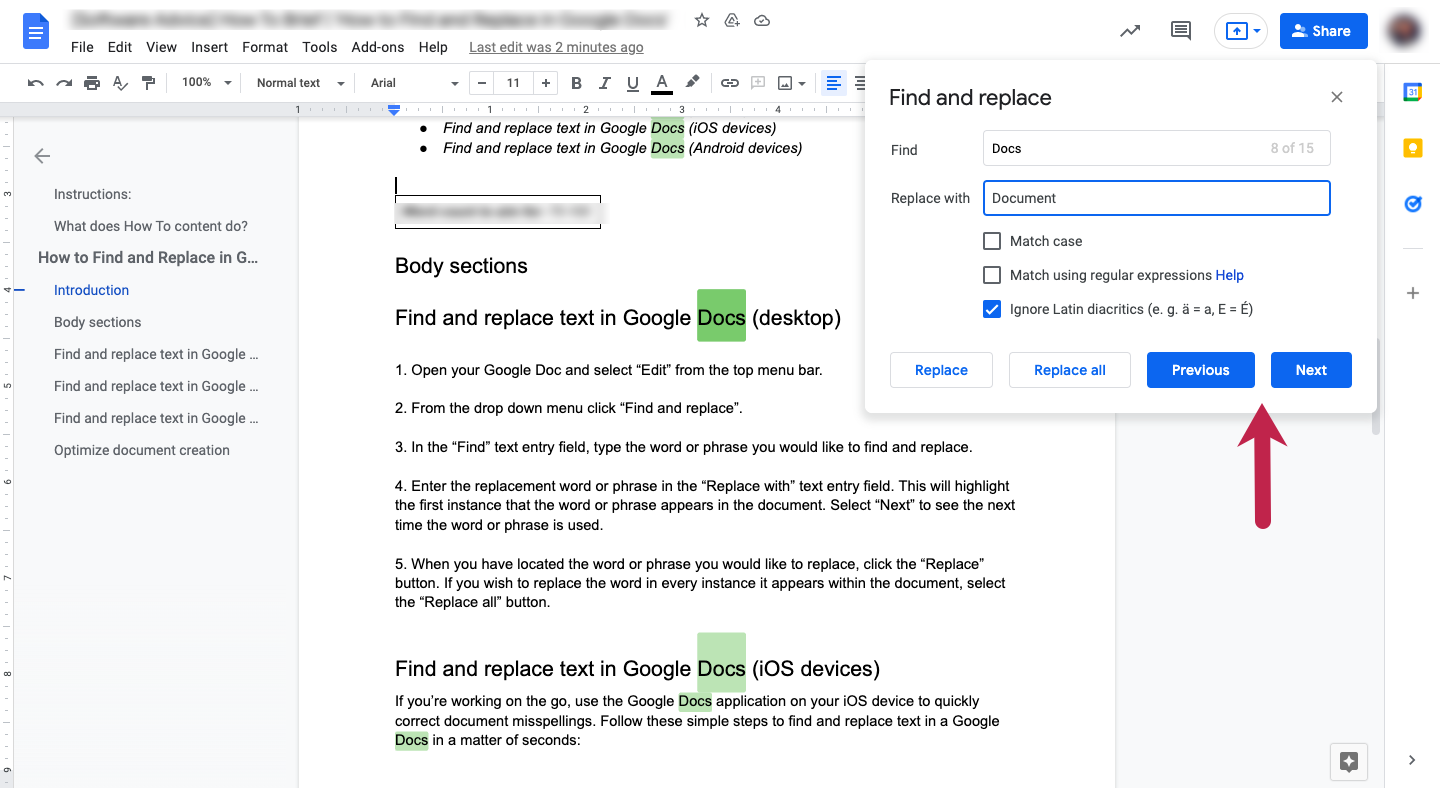Screen dimensions: 1440x788
Task: Uncheck Ignore Latin diacritics
Action: tap(992, 309)
